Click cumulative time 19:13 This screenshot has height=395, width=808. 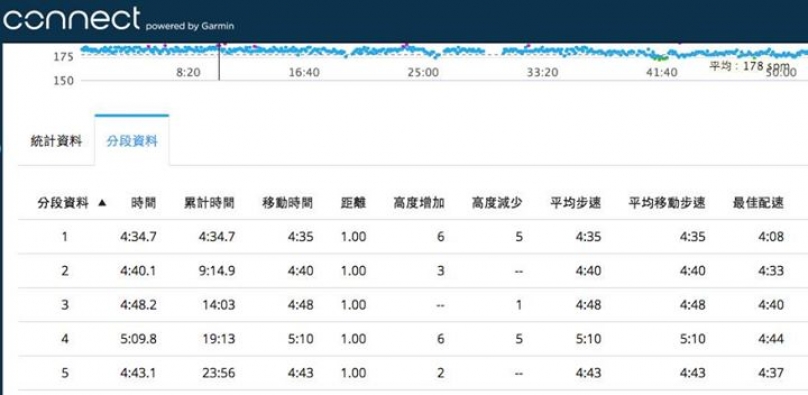pos(218,339)
